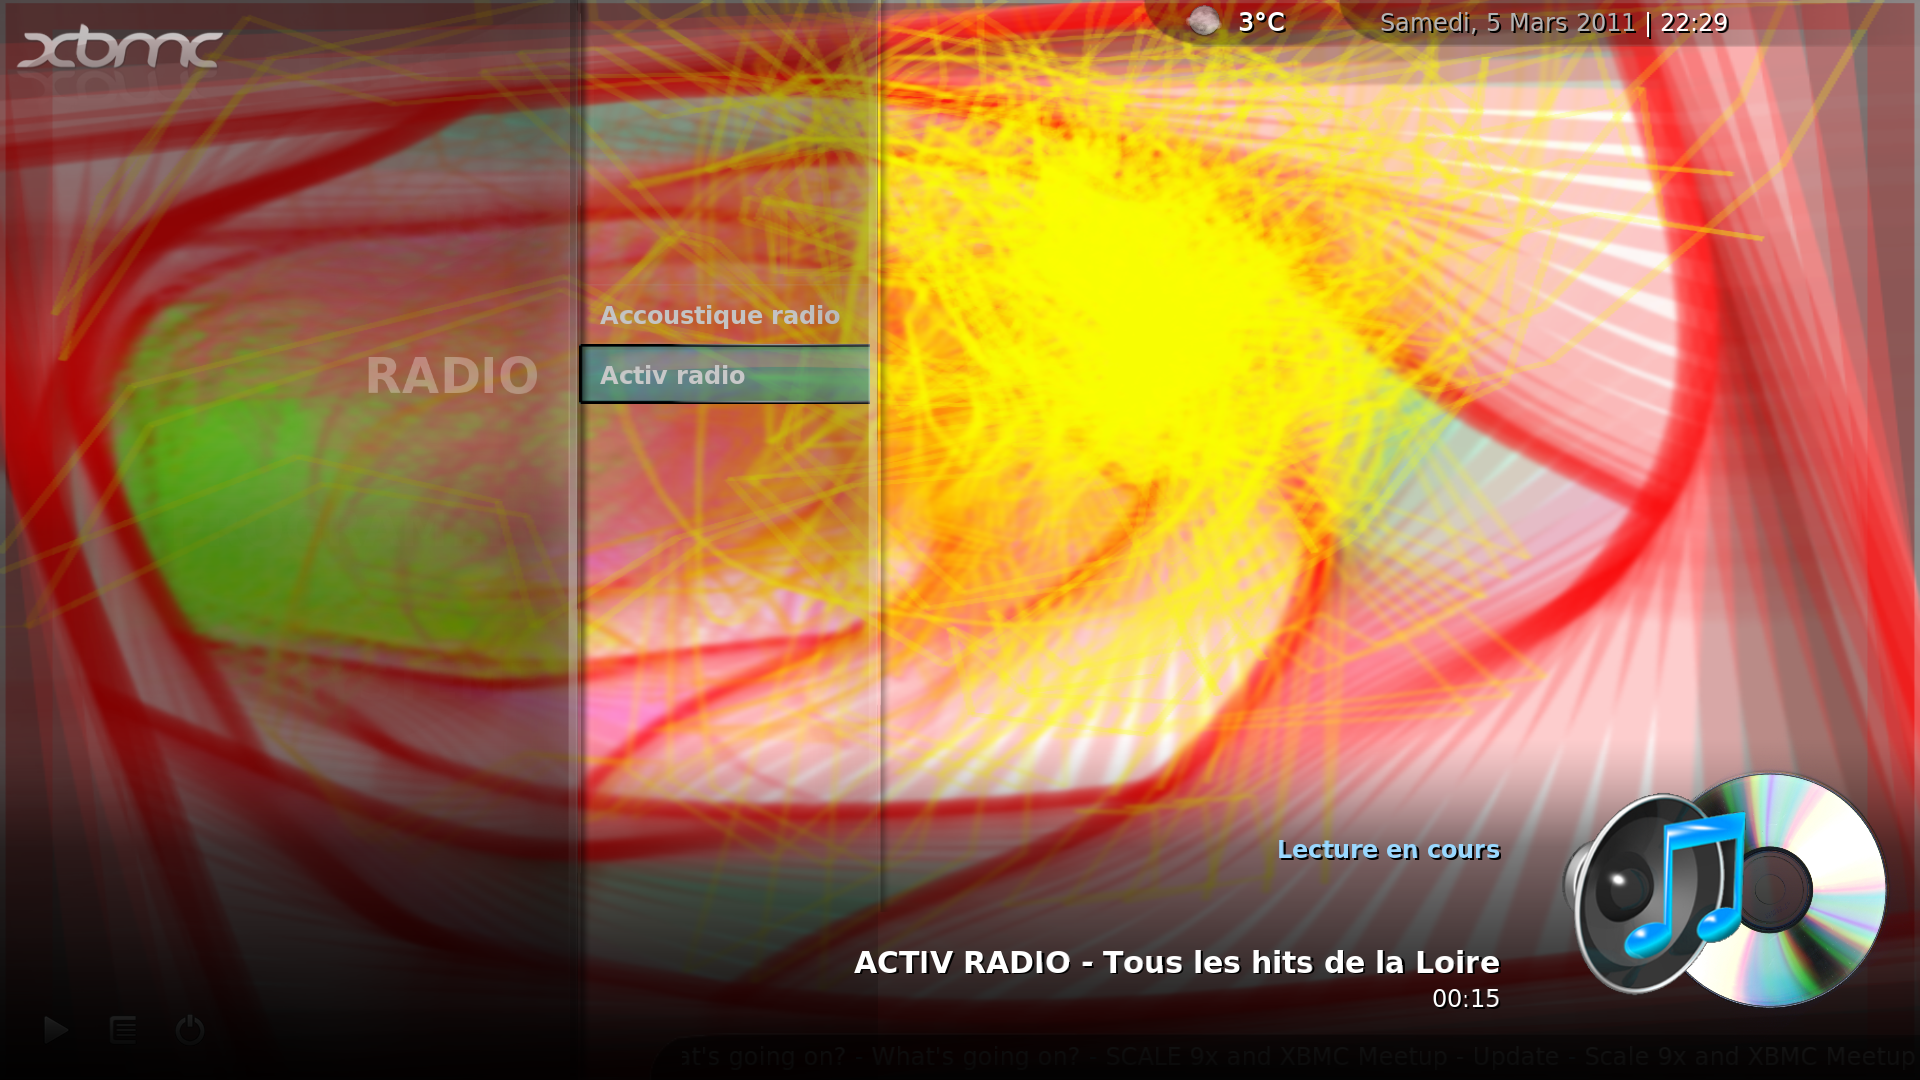Click the 00:15 elapsed time
Image resolution: width=1920 pixels, height=1080 pixels.
coord(1466,999)
